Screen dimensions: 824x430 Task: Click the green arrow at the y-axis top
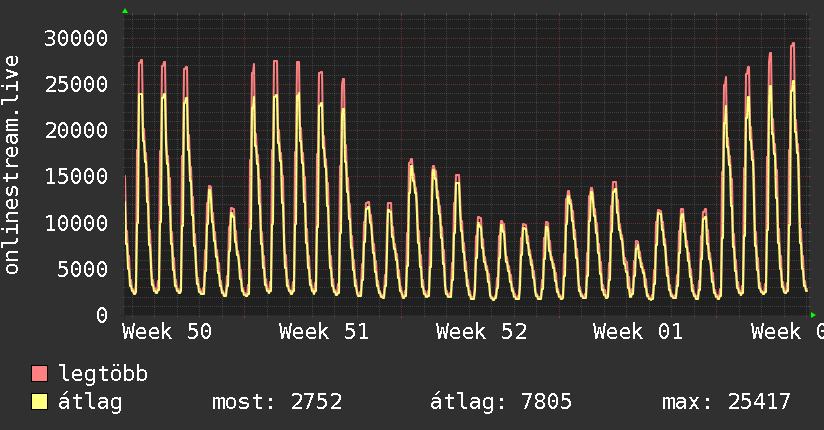click(125, 11)
